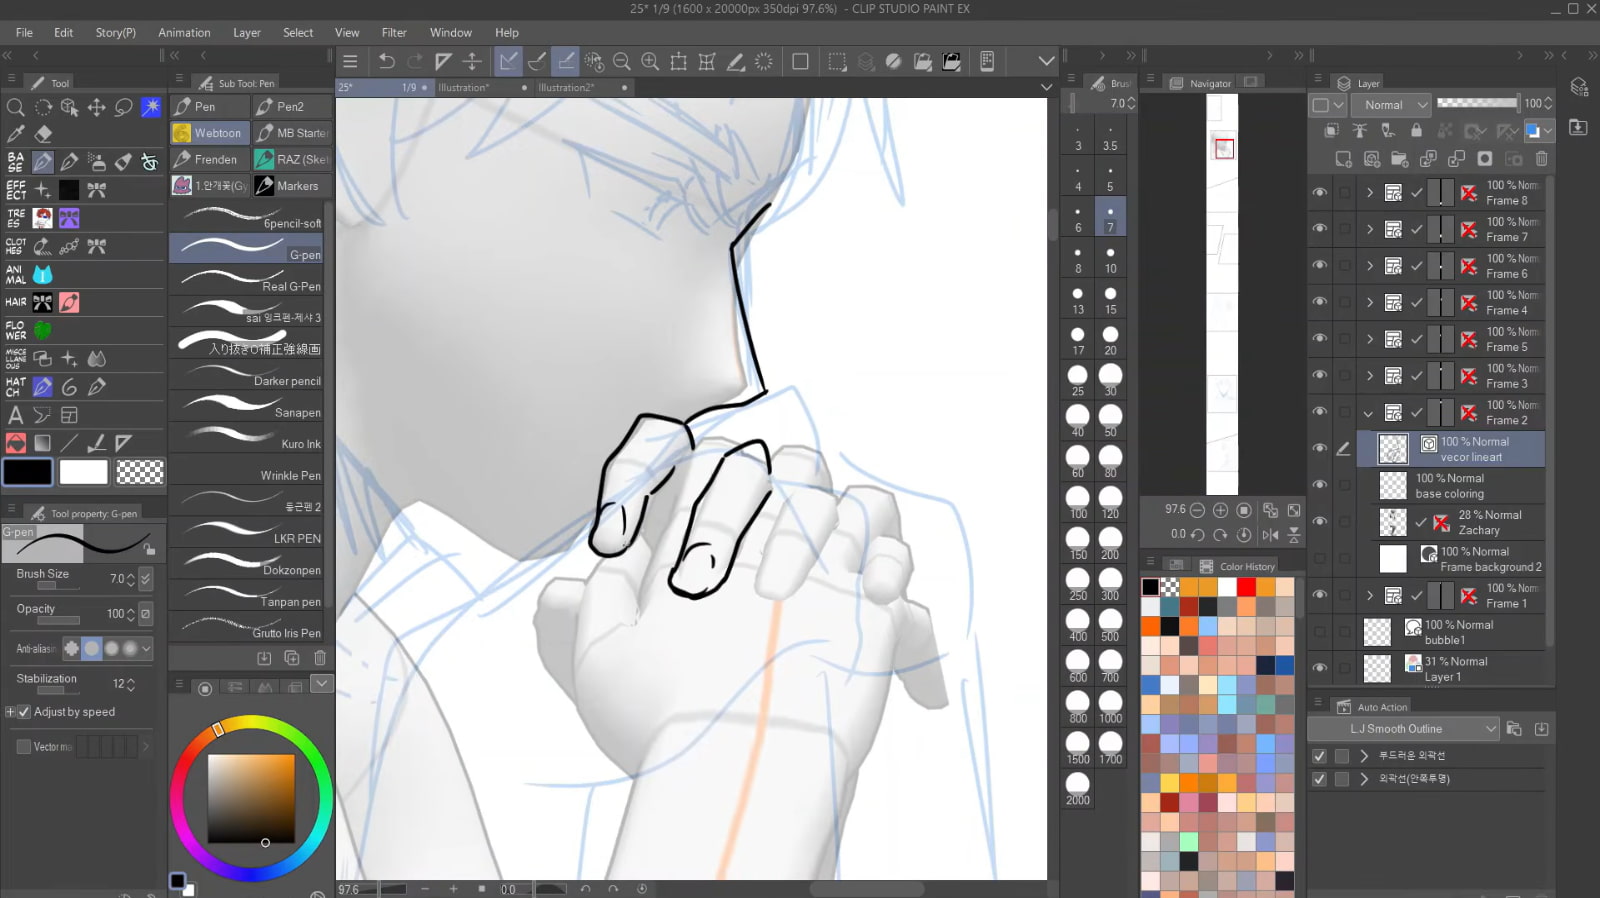Click the Brush Size value field

[x=116, y=579]
